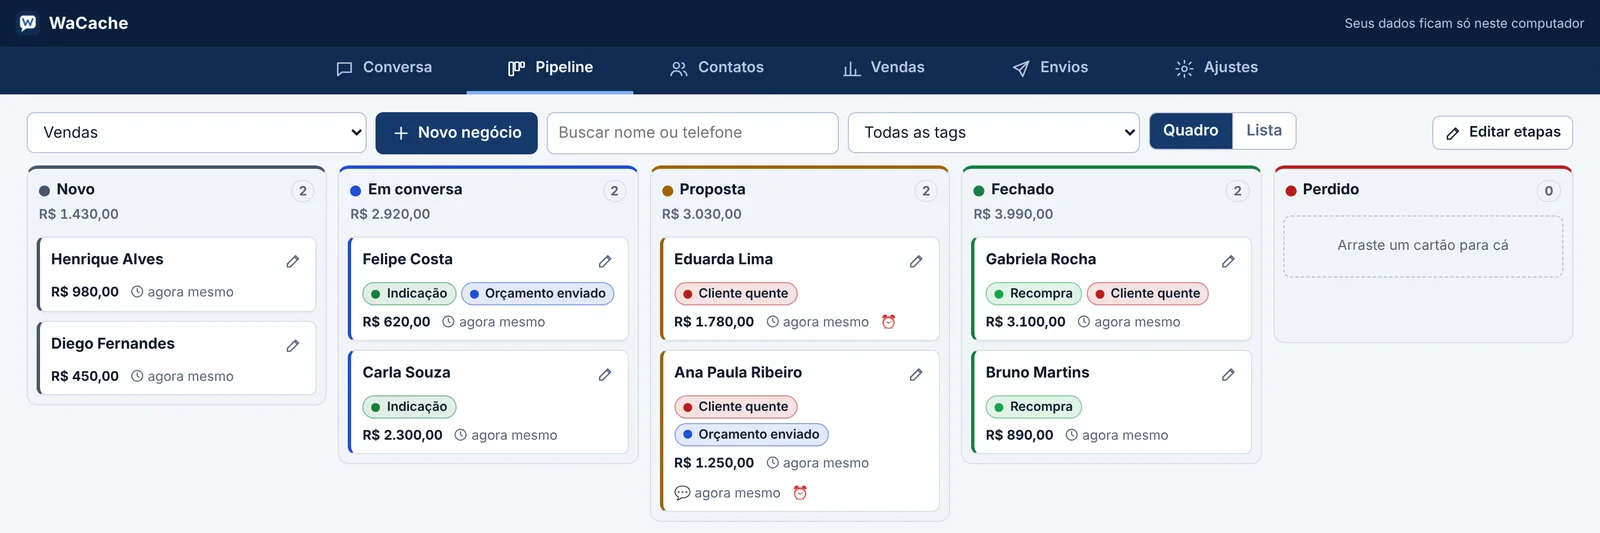Click the Indicação tag on Carla Souza card
This screenshot has height=533, width=1600.
tap(410, 407)
